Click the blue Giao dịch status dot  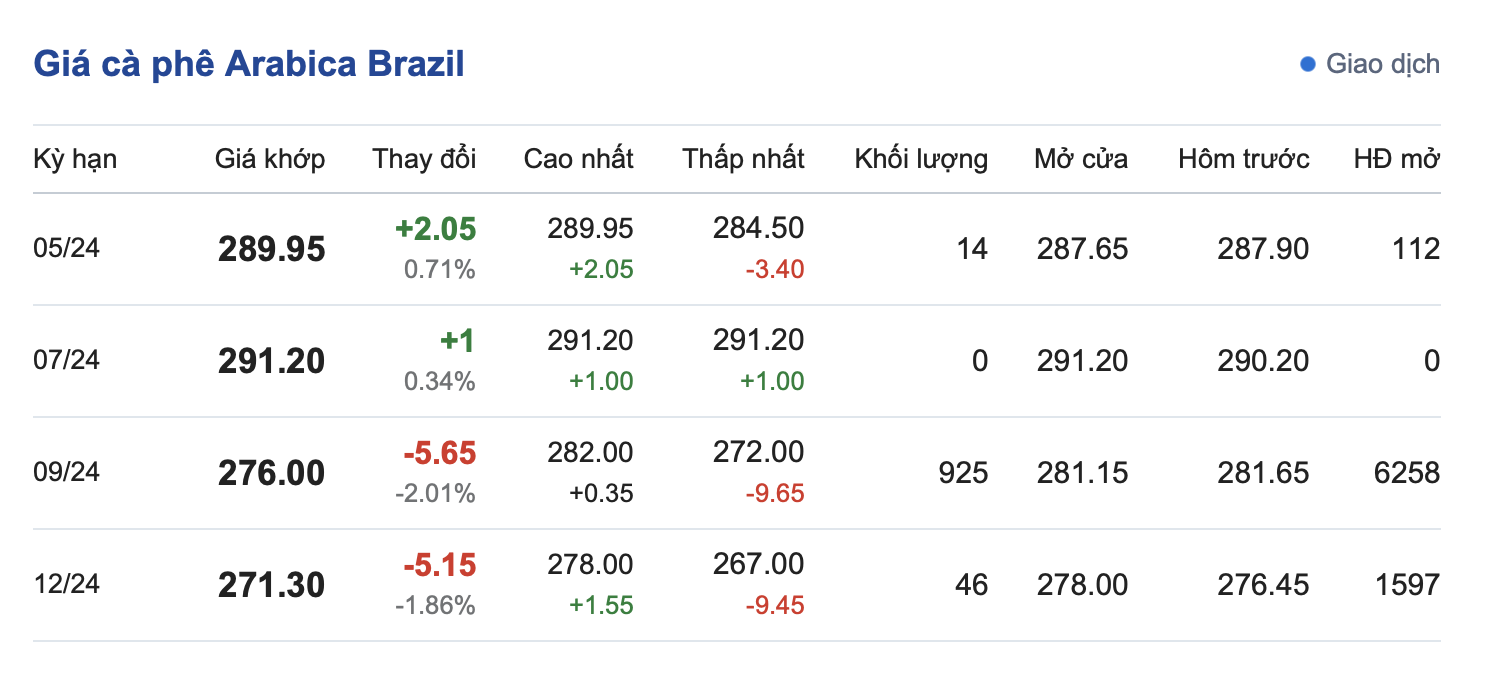coord(1307,65)
